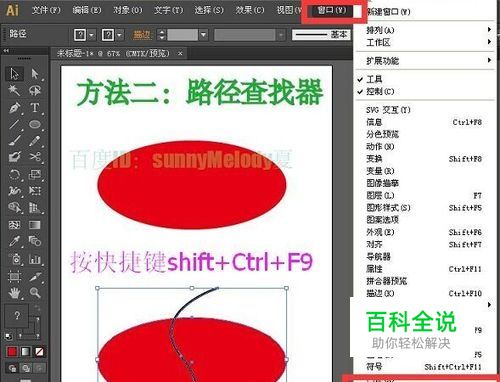Select the Rotate tool
The width and height of the screenshot is (500, 382).
pyautogui.click(x=14, y=174)
